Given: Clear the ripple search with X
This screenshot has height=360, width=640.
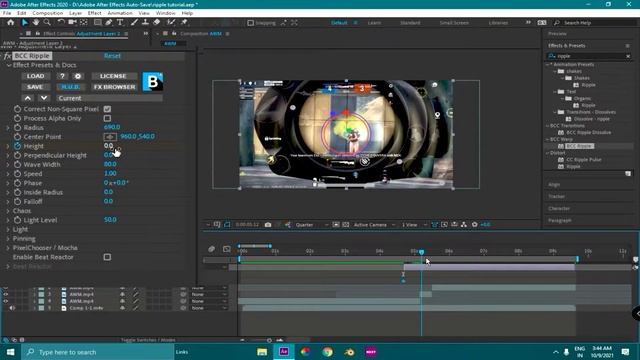Looking at the screenshot, I should (628, 56).
